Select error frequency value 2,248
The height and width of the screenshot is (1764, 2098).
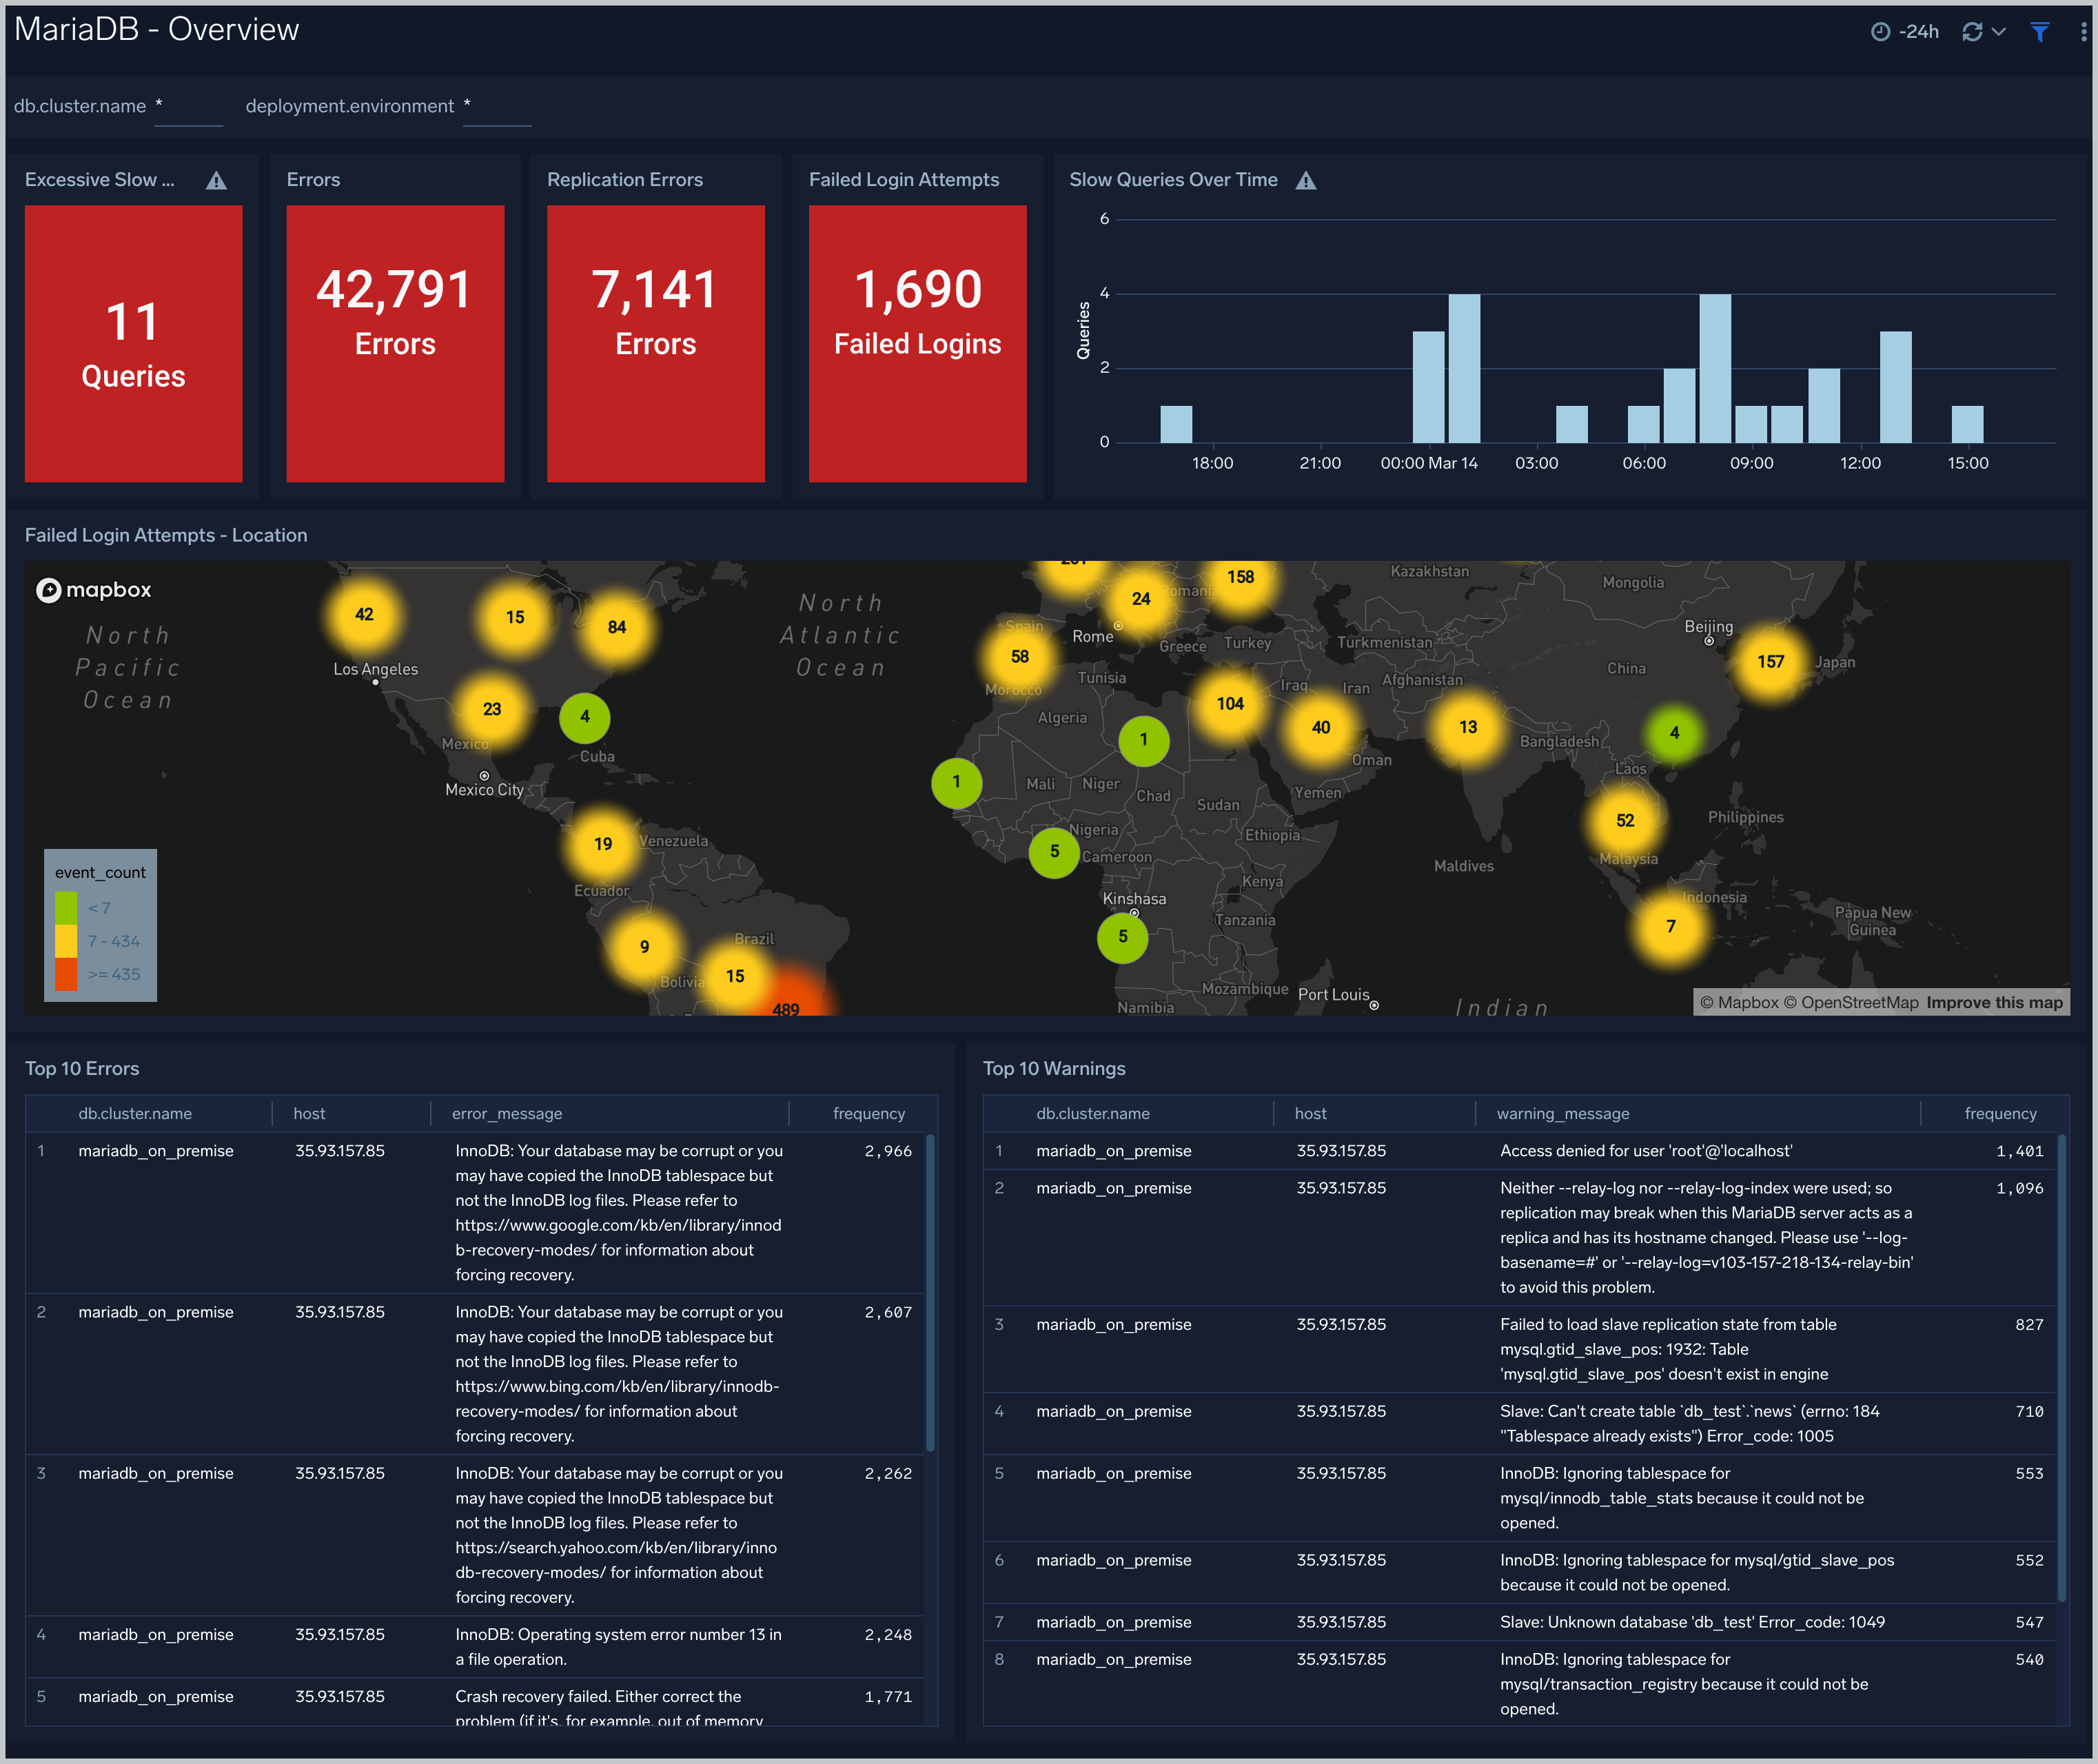pos(888,1635)
